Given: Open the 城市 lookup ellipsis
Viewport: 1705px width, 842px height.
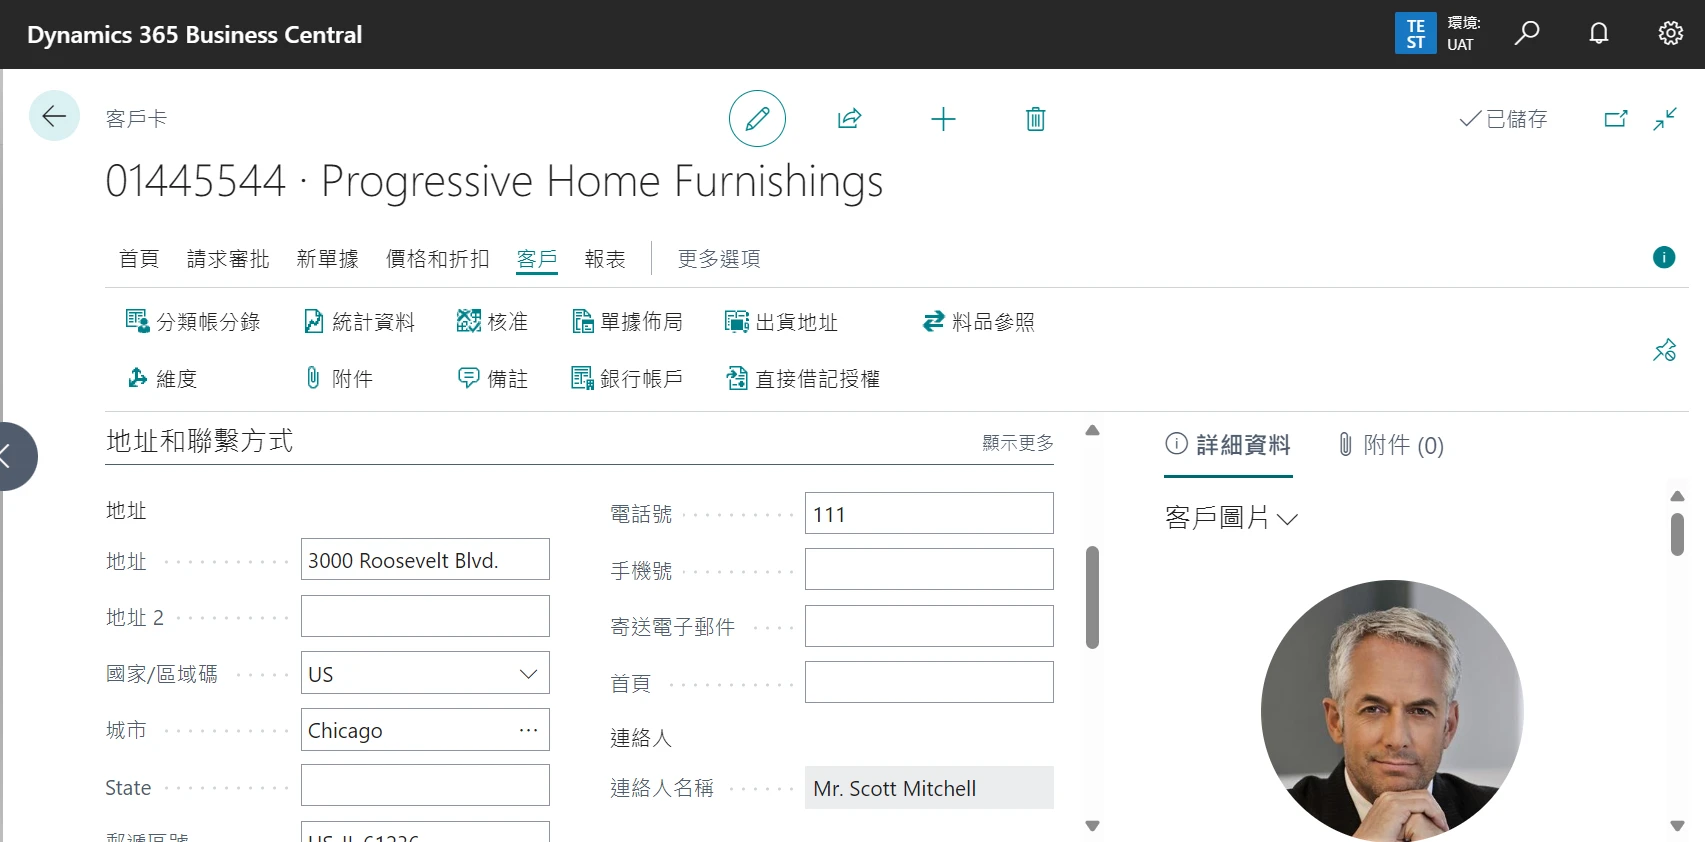Looking at the screenshot, I should 528,730.
